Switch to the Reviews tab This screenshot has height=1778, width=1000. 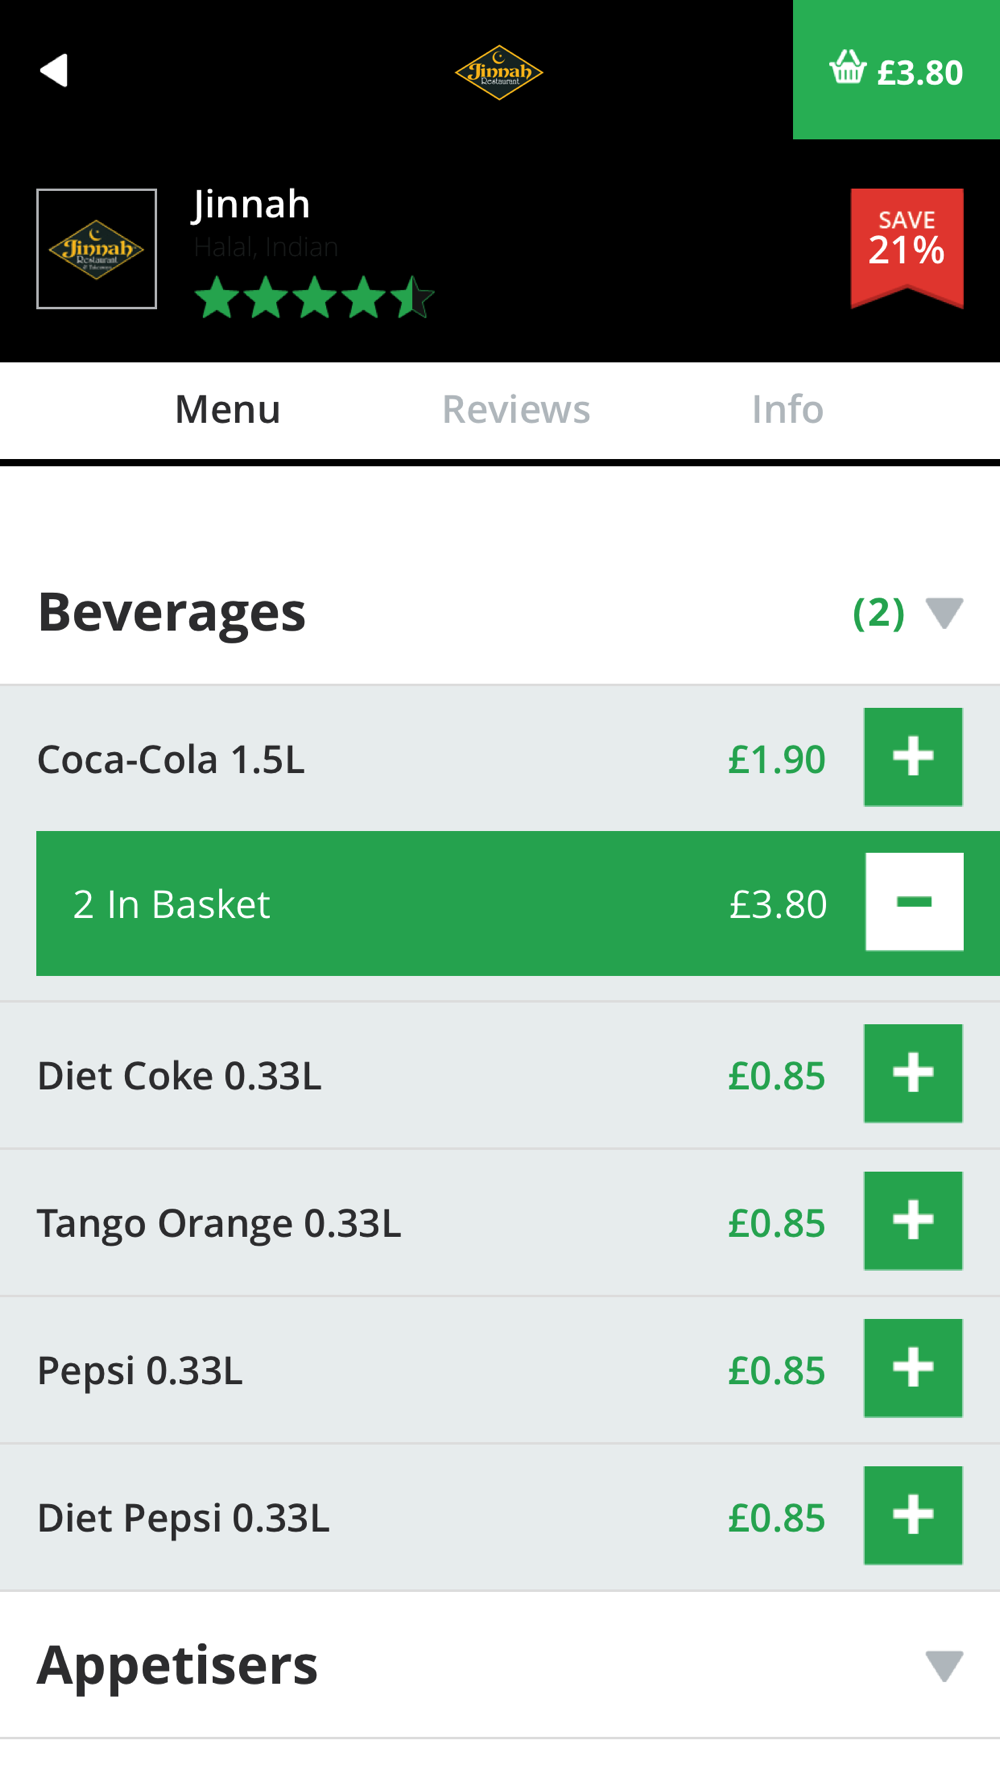(x=516, y=410)
